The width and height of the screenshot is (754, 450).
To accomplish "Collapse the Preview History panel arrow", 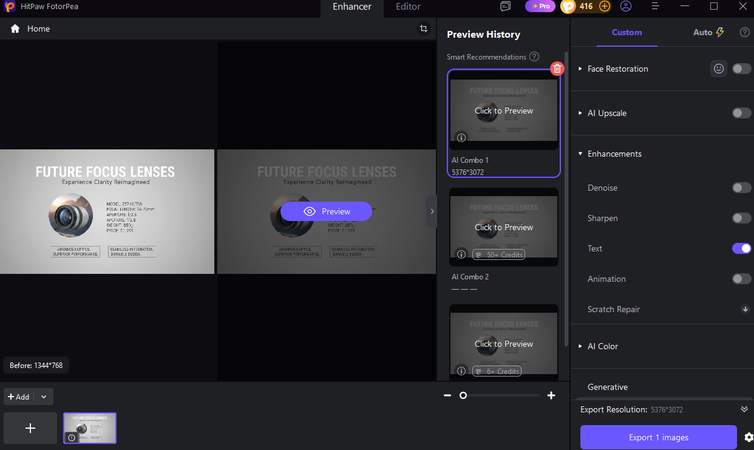I will point(432,211).
